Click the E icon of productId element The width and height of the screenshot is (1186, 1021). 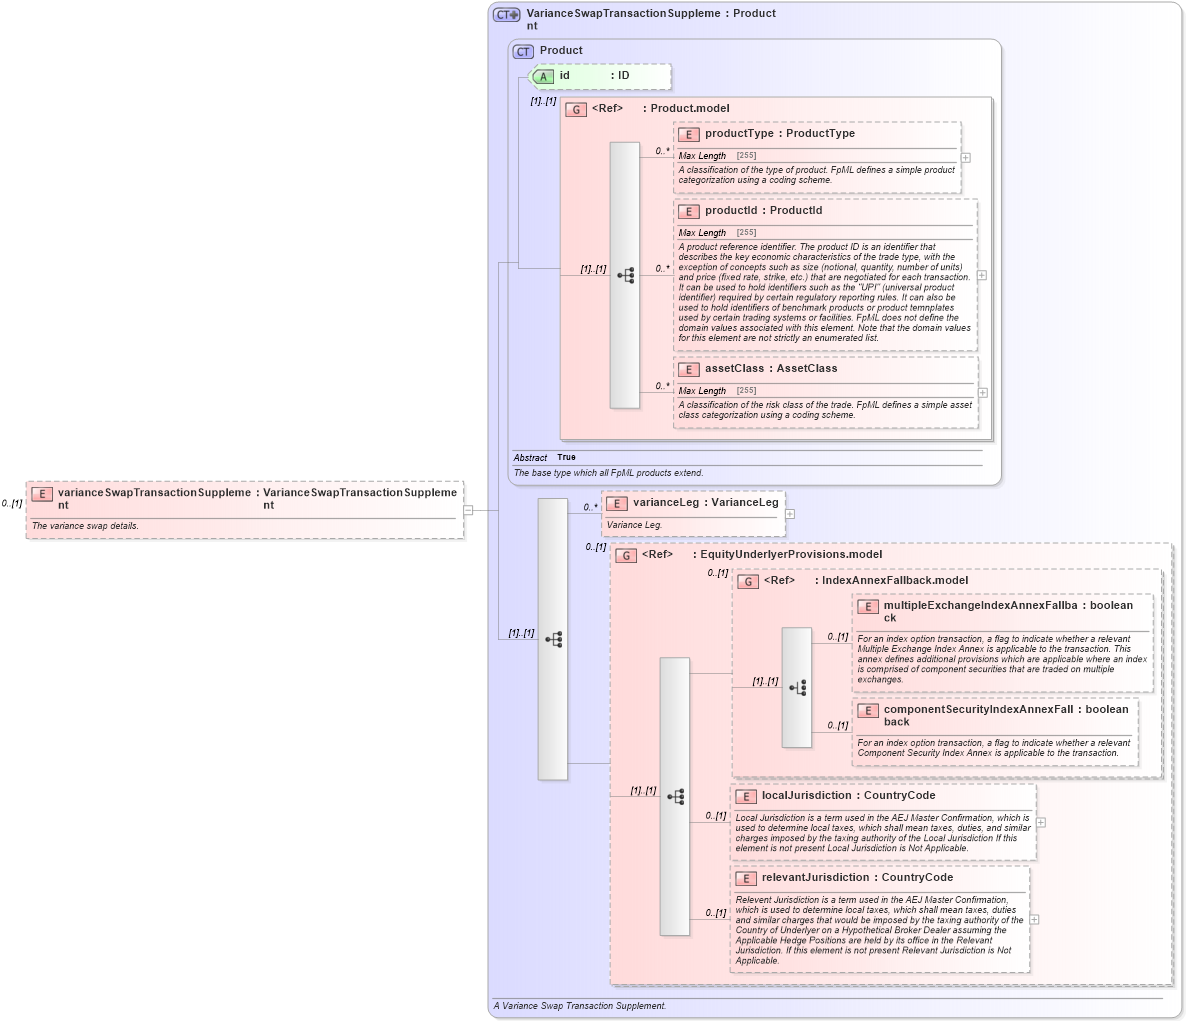pyautogui.click(x=688, y=212)
